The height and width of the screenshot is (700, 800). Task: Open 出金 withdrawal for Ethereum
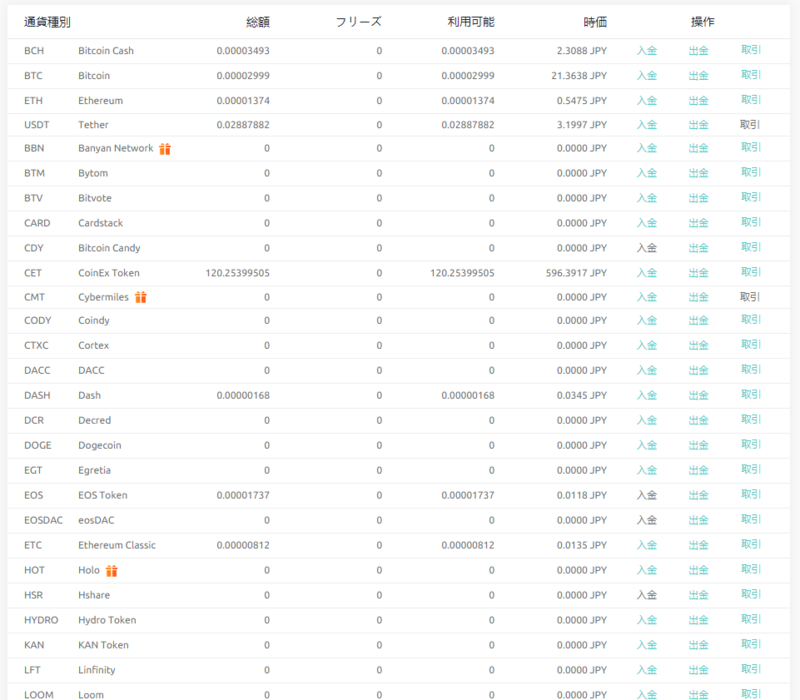[x=698, y=101]
